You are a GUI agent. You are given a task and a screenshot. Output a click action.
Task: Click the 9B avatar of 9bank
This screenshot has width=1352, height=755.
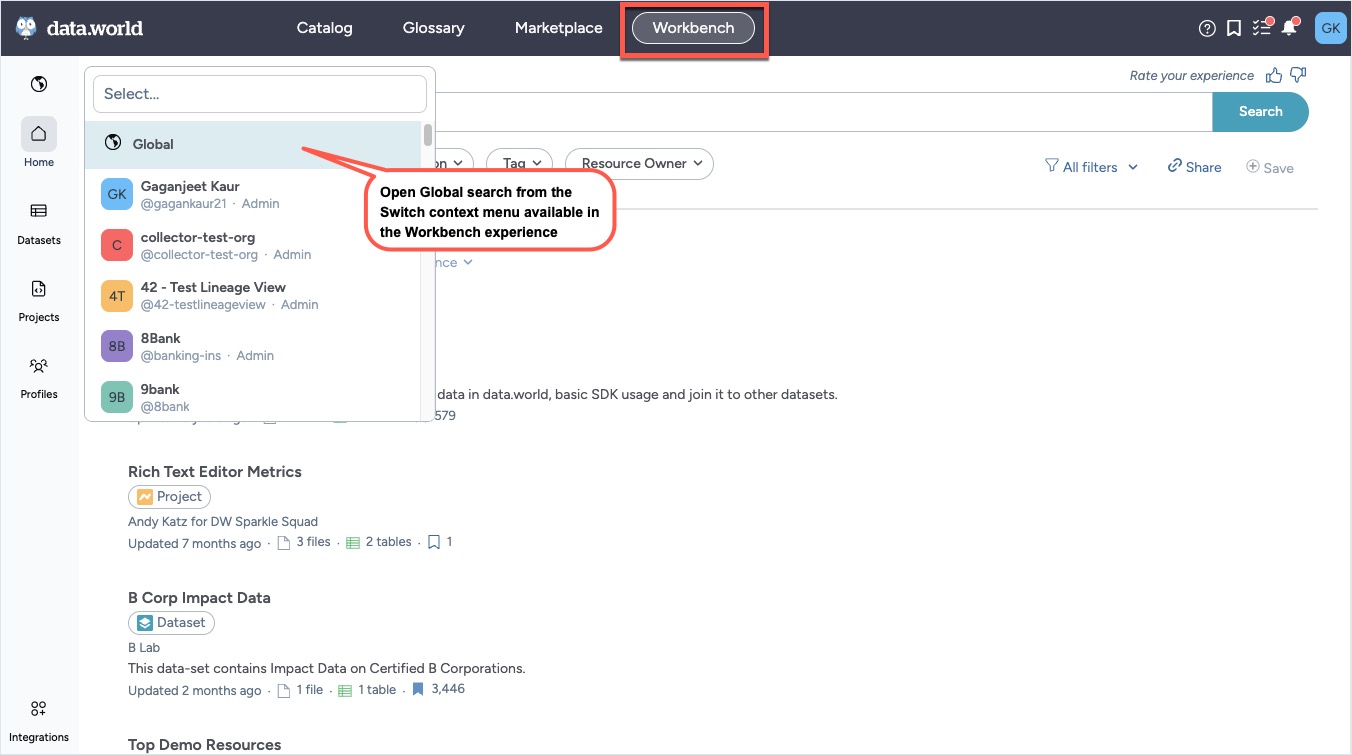tap(117, 397)
